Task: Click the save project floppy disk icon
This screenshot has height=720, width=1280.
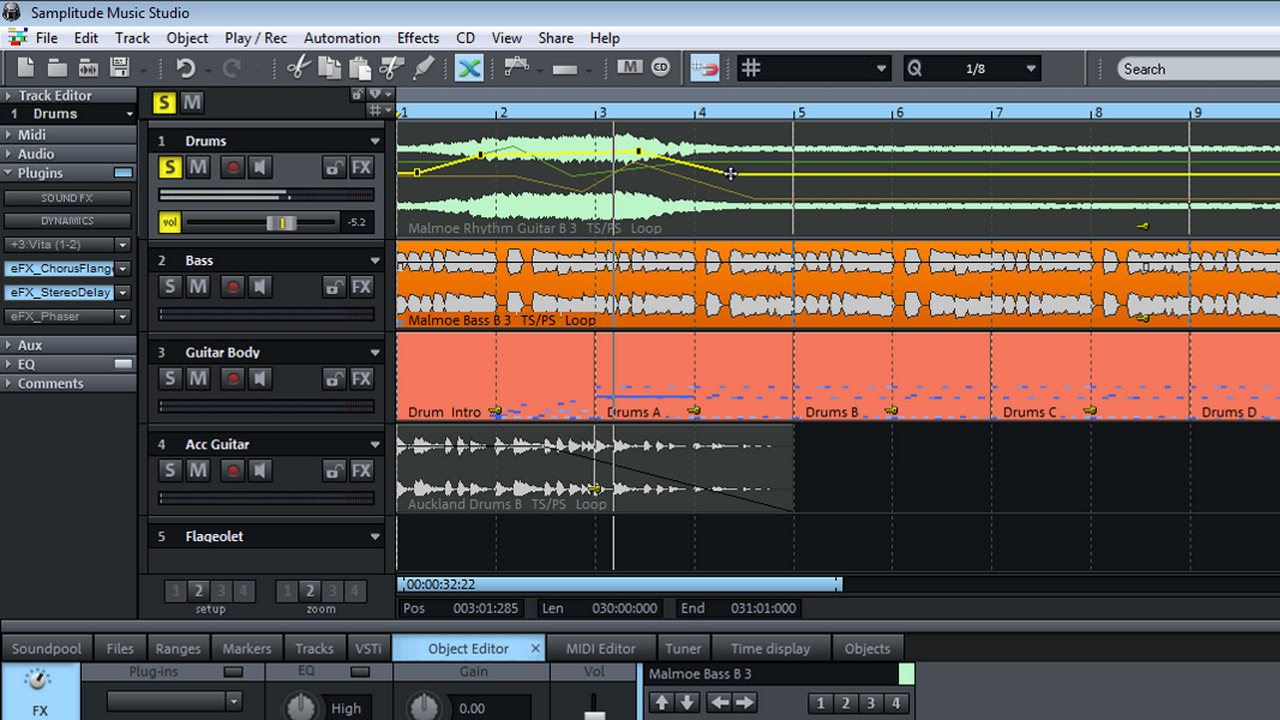Action: click(120, 68)
